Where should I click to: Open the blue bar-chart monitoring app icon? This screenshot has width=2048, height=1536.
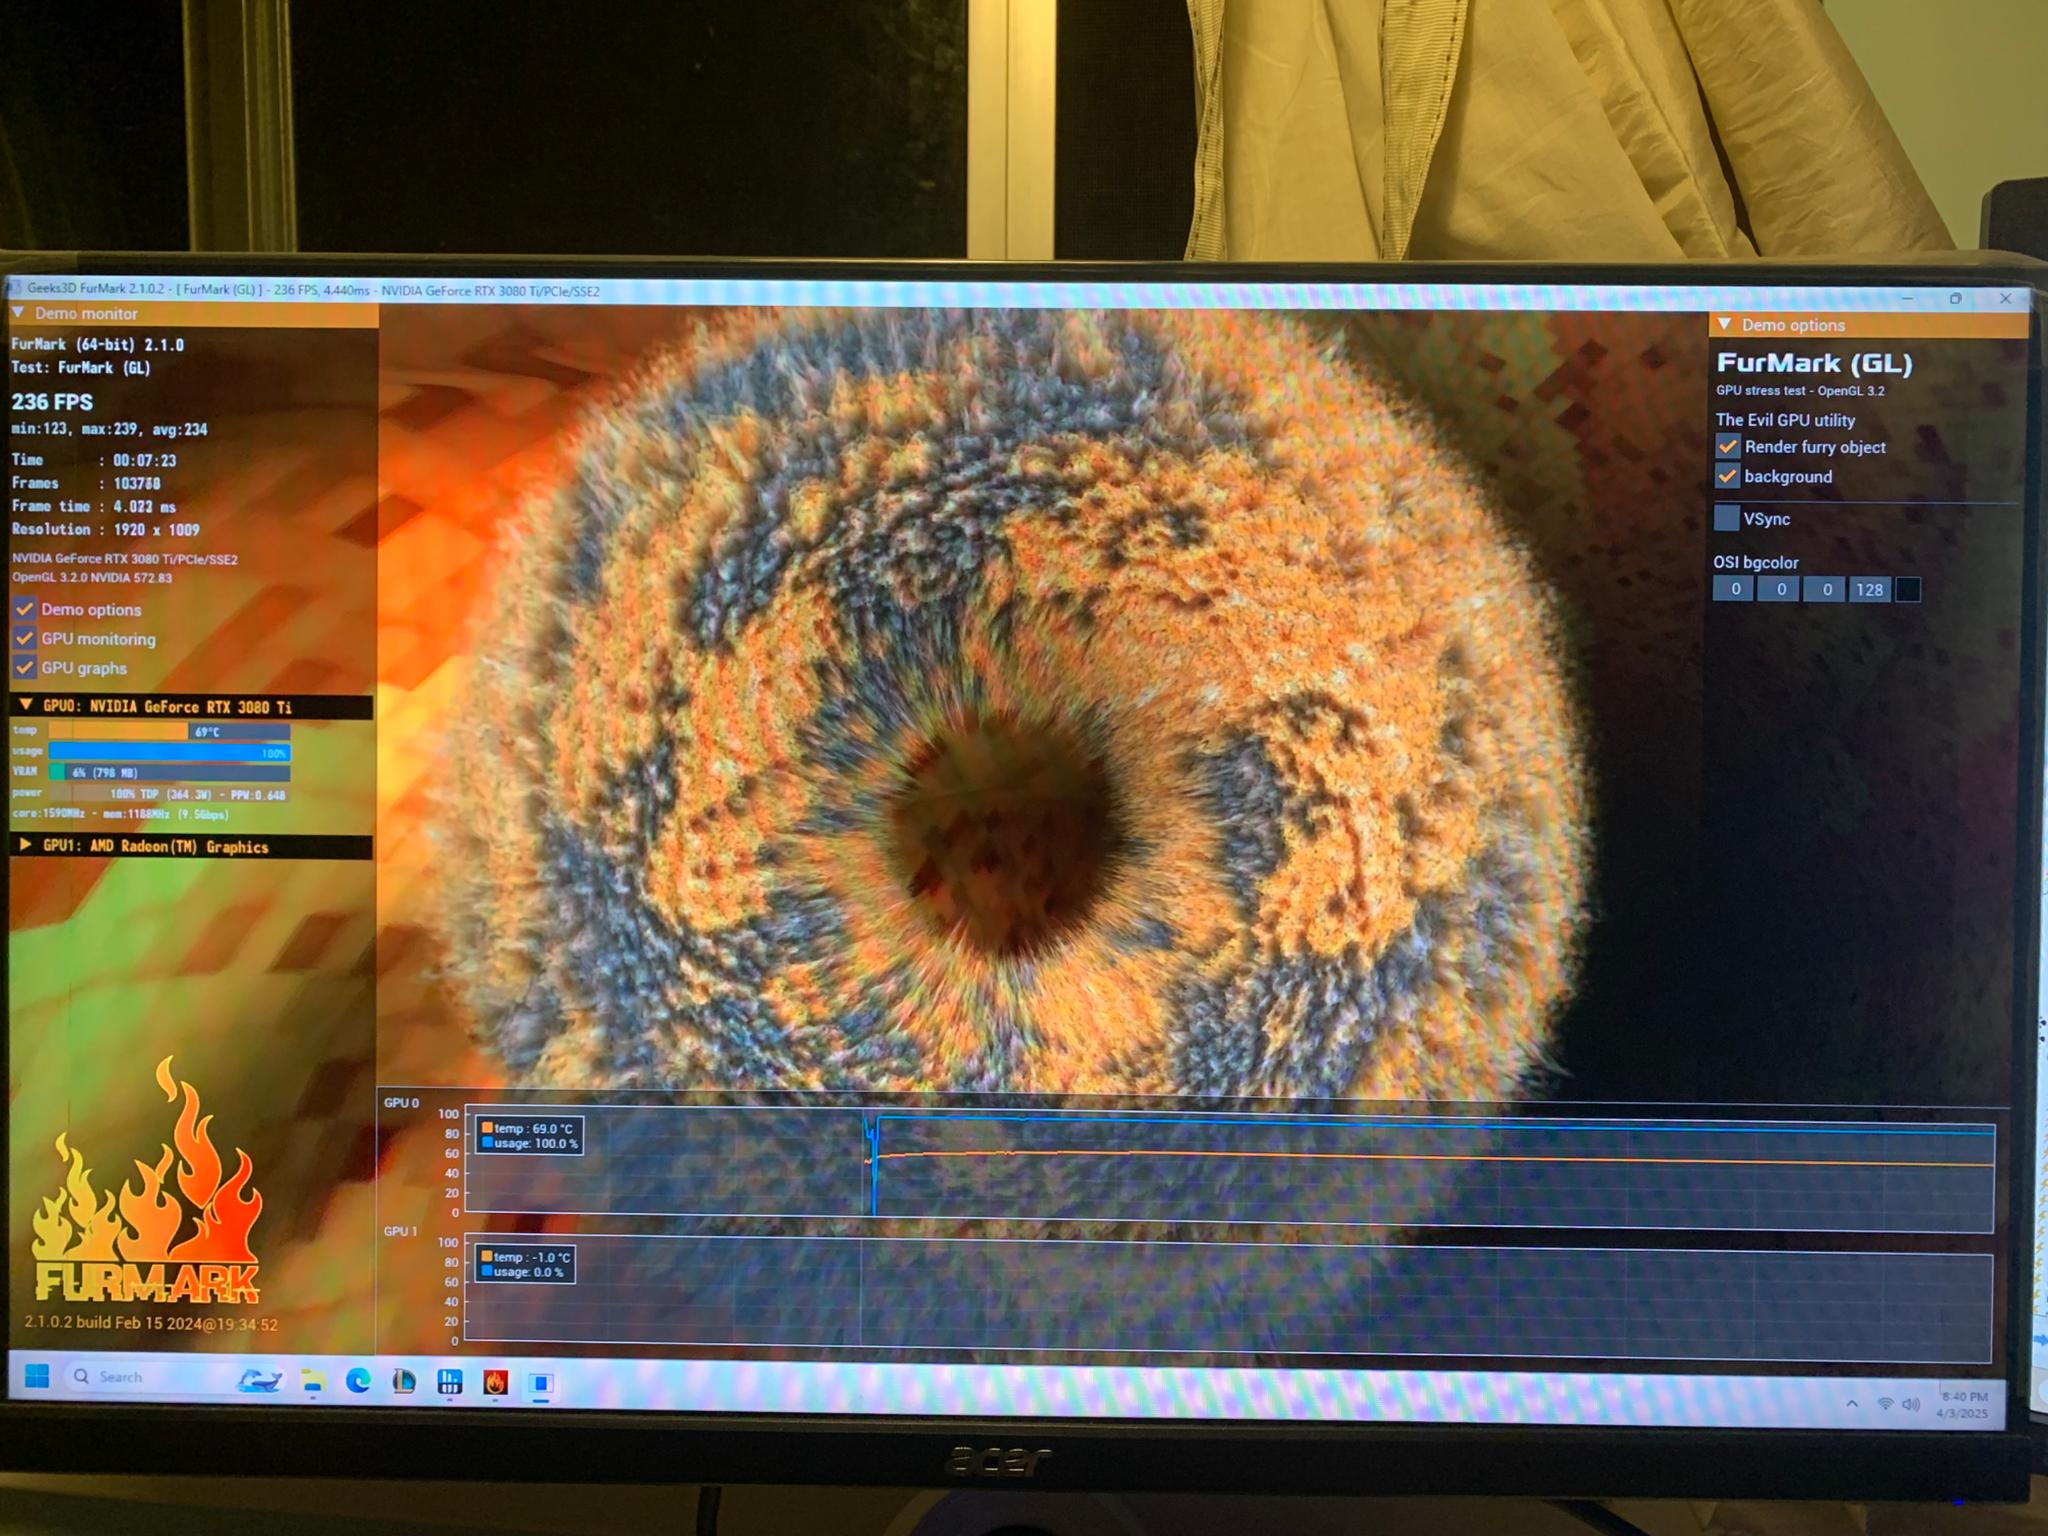tap(450, 1381)
